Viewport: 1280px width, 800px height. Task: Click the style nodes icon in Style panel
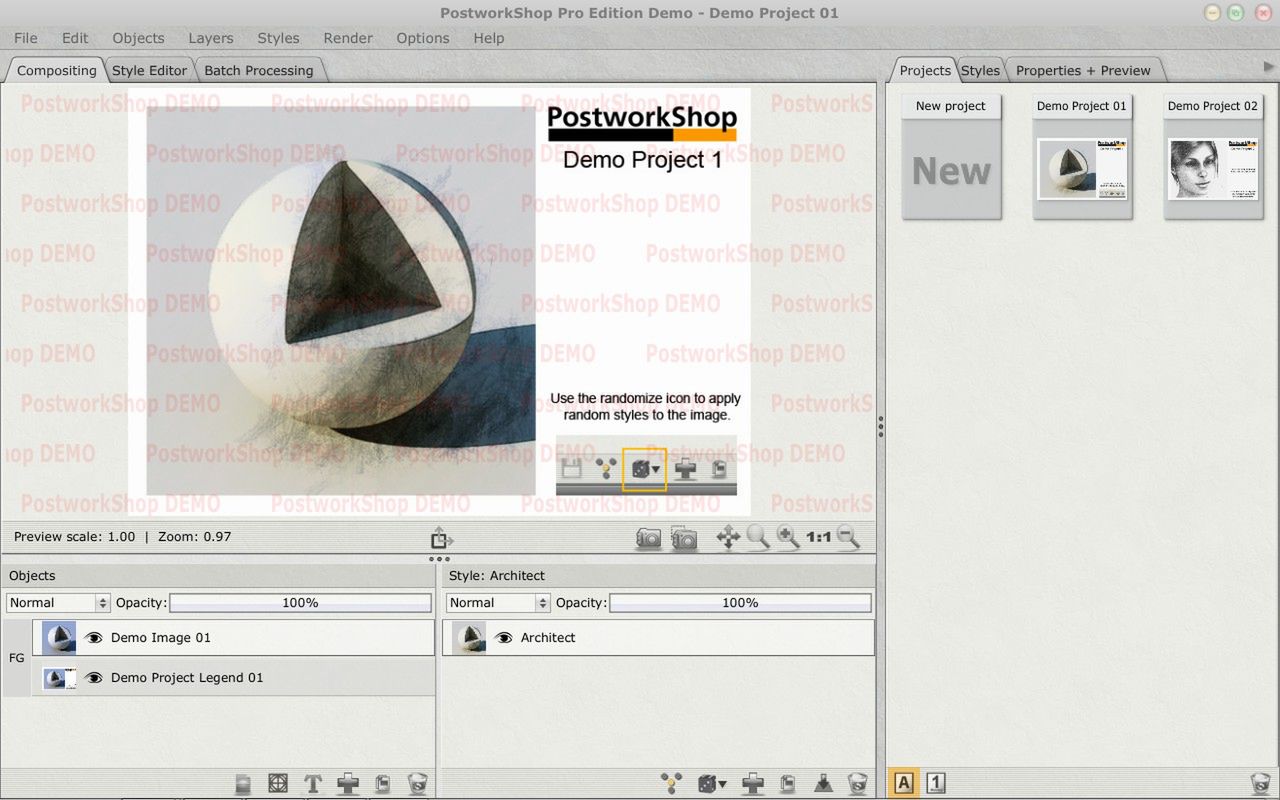point(671,785)
